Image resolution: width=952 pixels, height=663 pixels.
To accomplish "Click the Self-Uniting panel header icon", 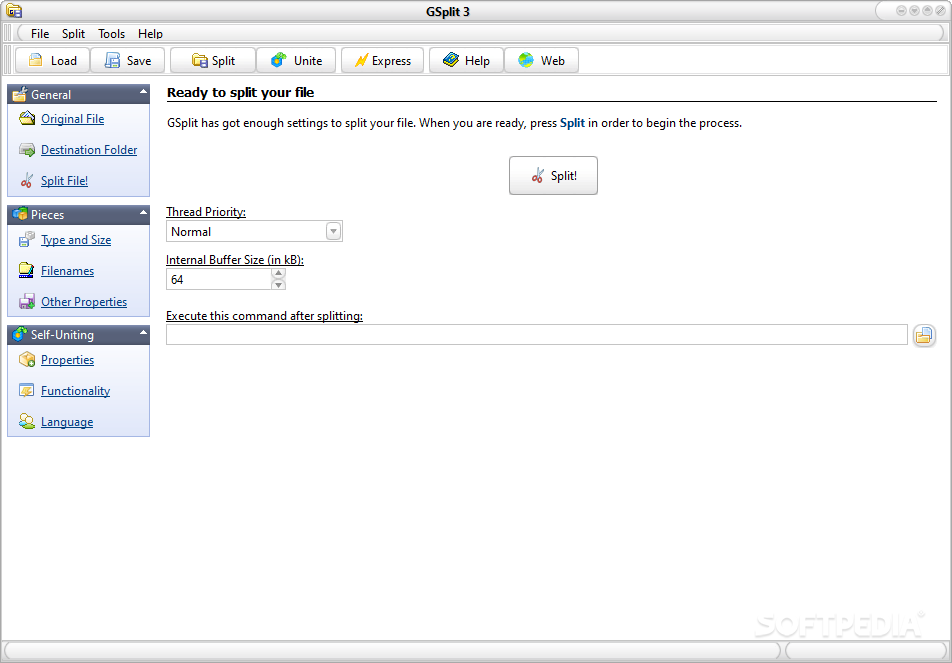I will (20, 334).
